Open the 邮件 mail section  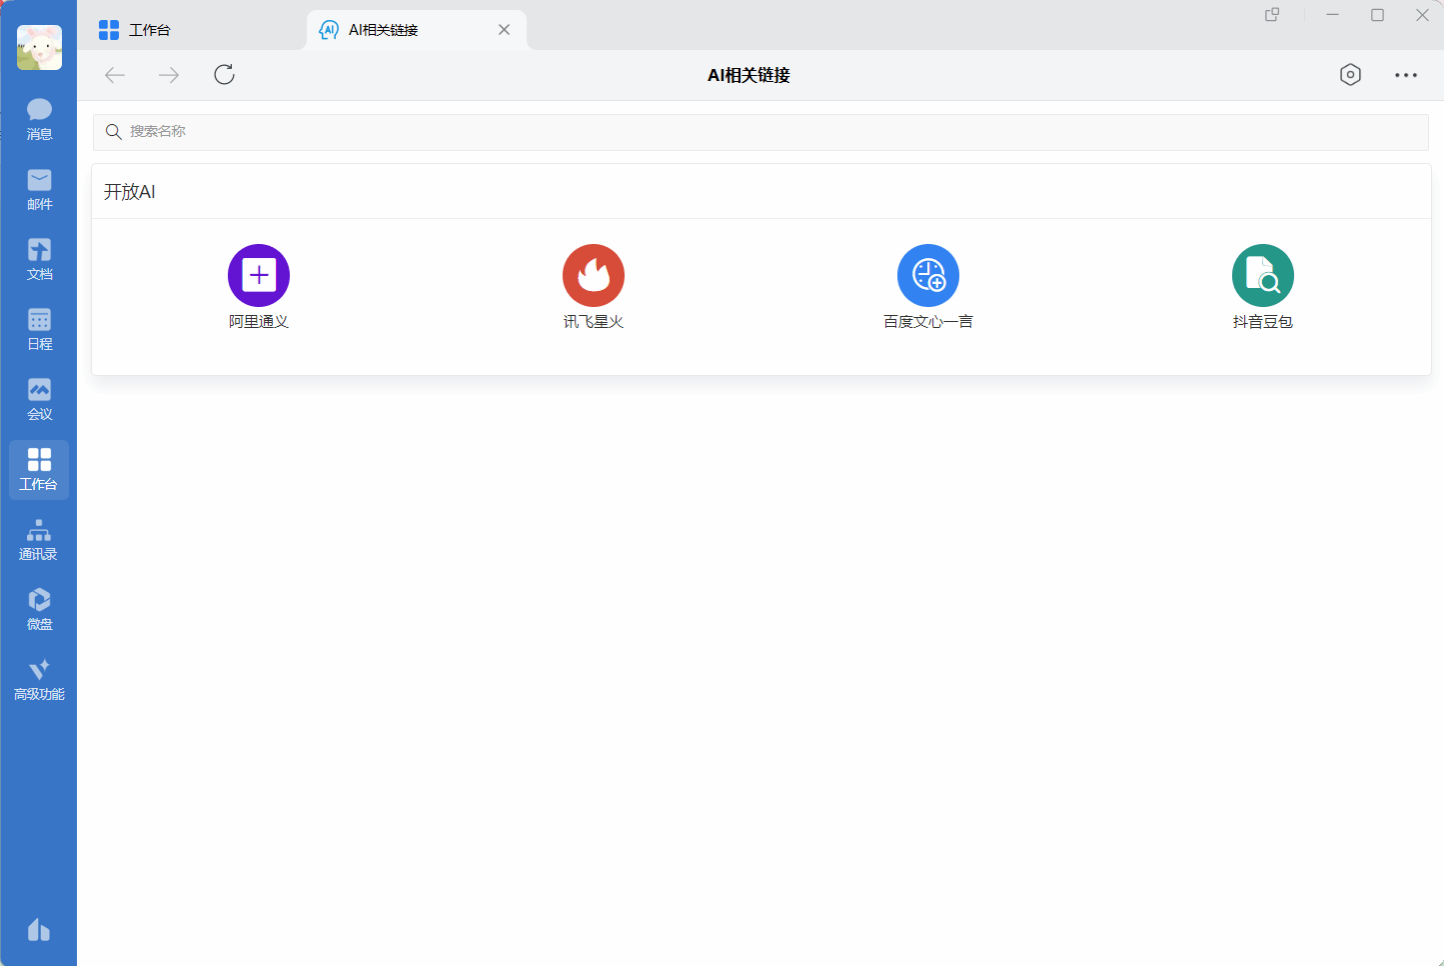coord(39,189)
